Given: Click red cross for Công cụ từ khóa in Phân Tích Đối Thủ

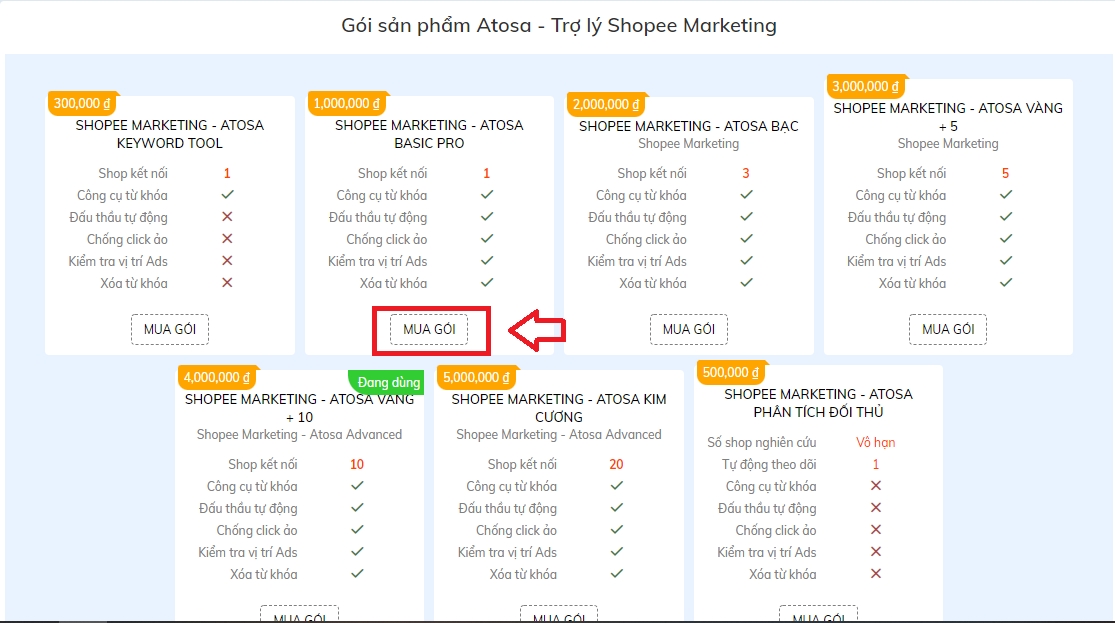Looking at the screenshot, I should 876,486.
